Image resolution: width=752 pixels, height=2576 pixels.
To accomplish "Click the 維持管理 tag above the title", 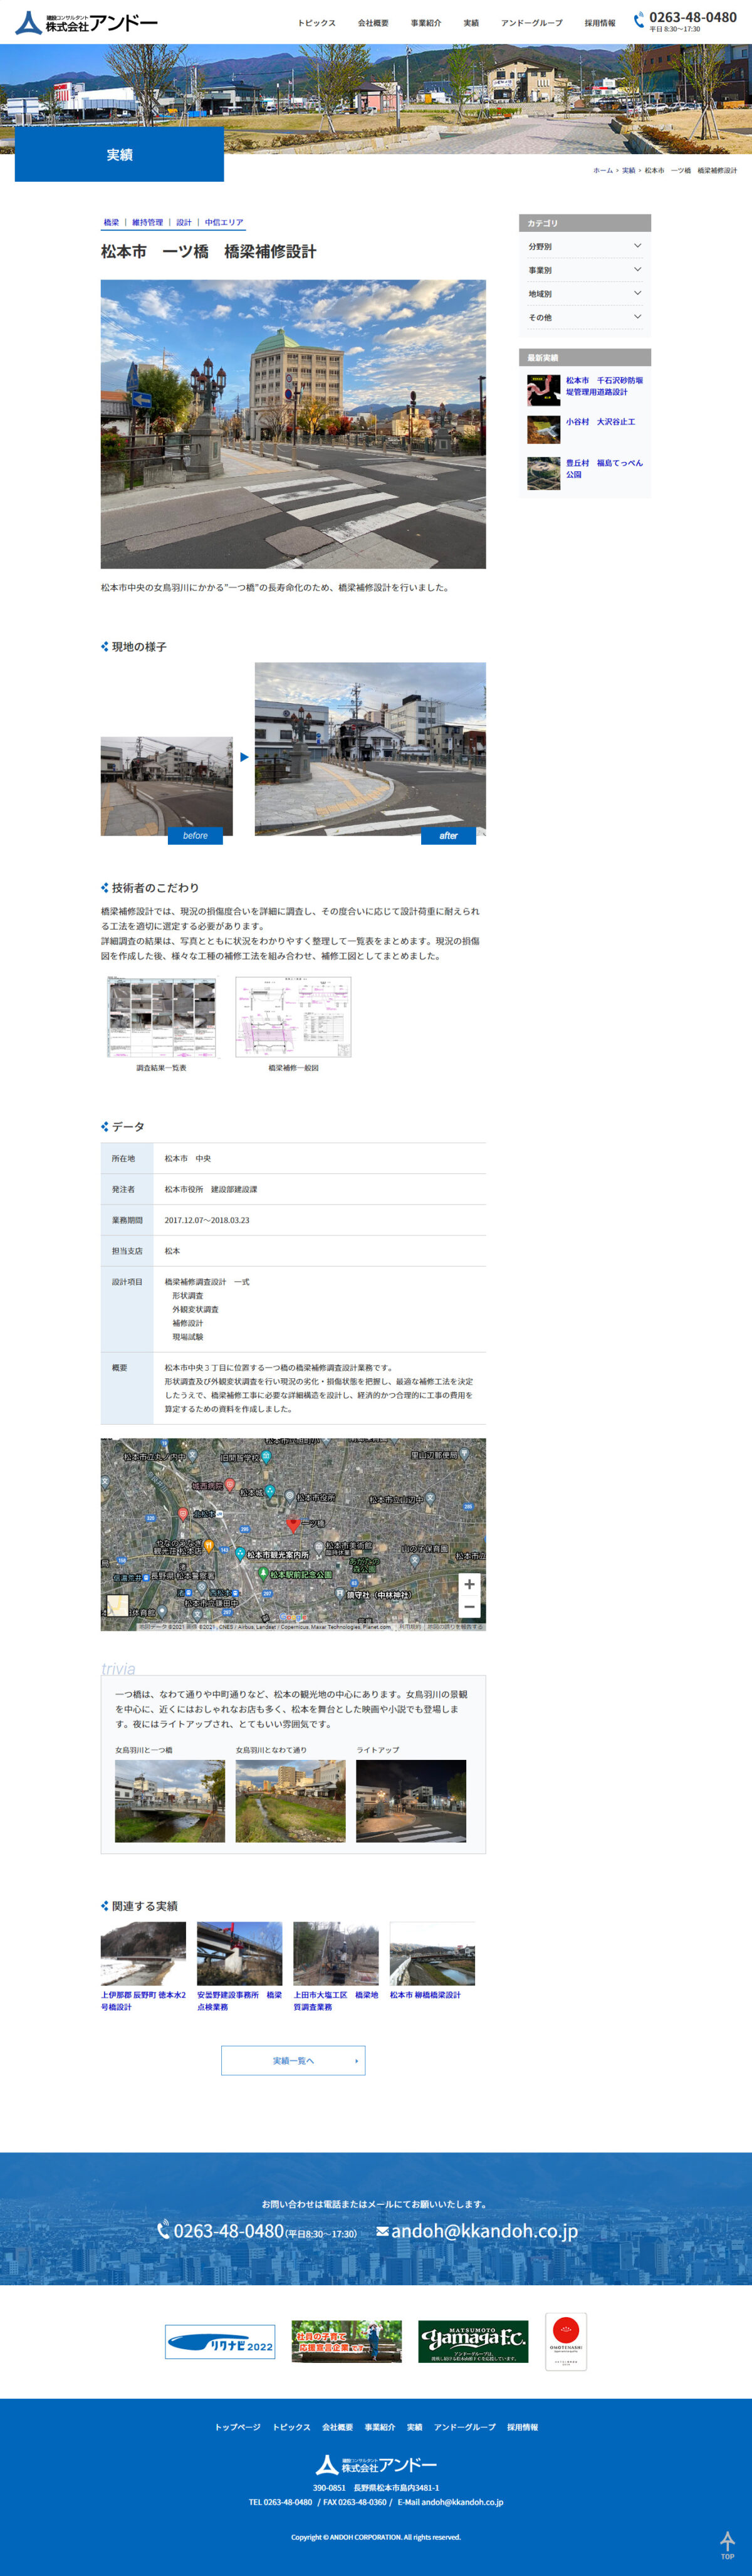I will [x=147, y=222].
